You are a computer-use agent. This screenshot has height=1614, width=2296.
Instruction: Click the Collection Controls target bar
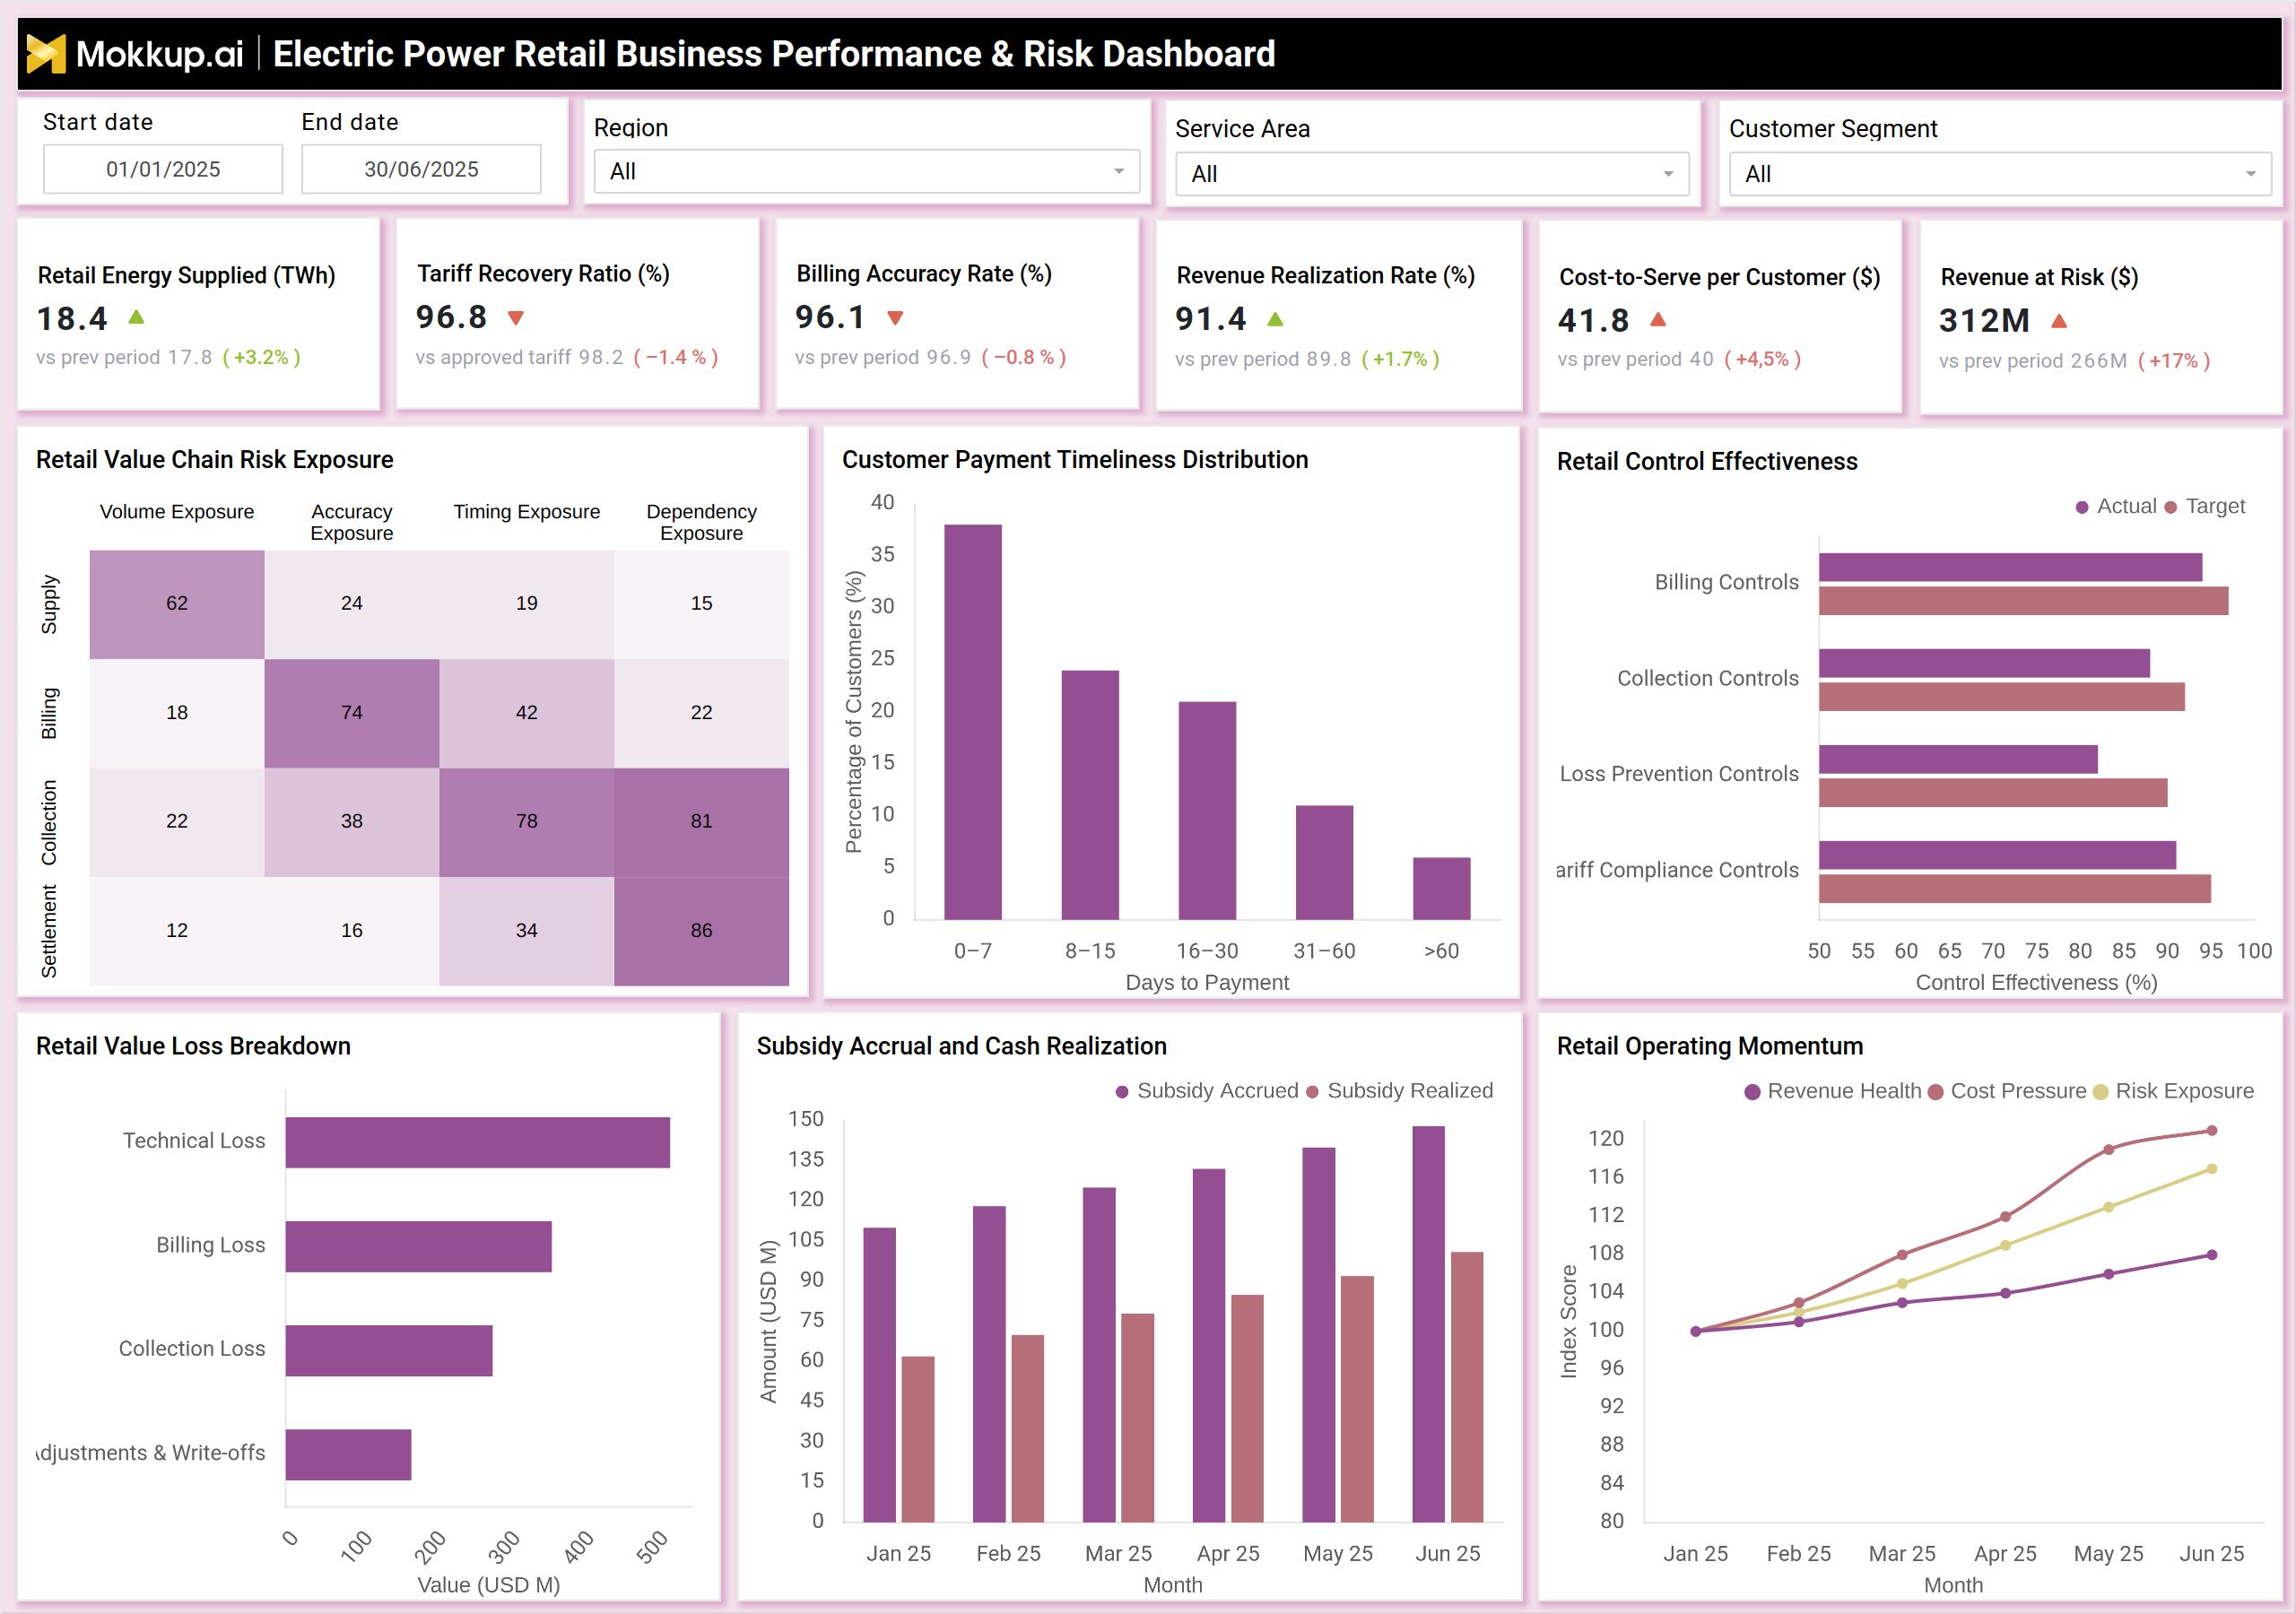coord(2001,697)
